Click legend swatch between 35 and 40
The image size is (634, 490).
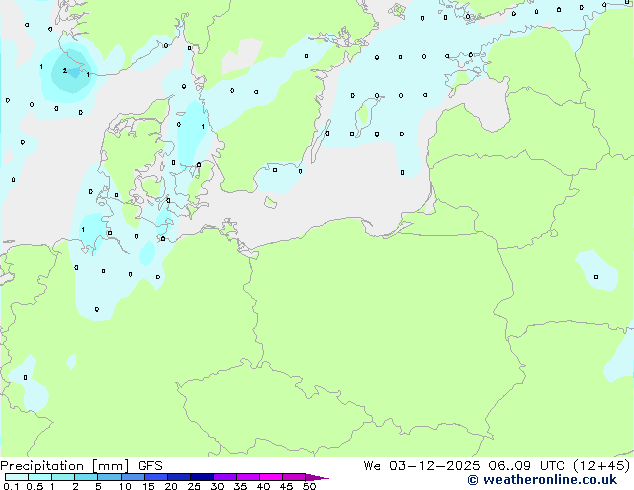pos(247,477)
